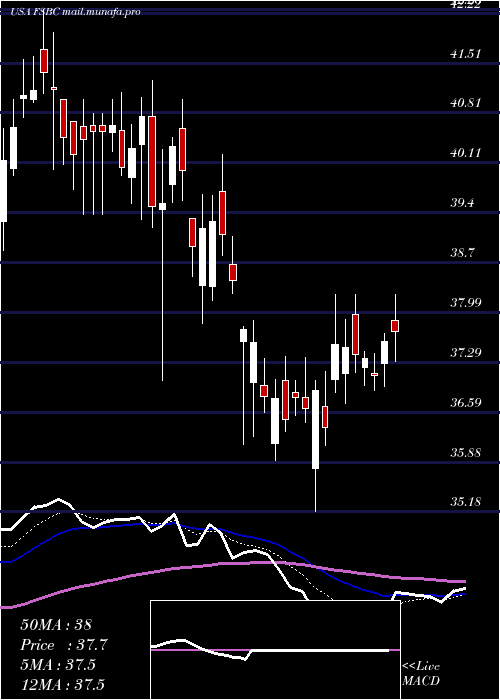Click the long white candle bottoming near 35.18
Image resolution: width=500 pixels, height=700 pixels.
click(316, 429)
